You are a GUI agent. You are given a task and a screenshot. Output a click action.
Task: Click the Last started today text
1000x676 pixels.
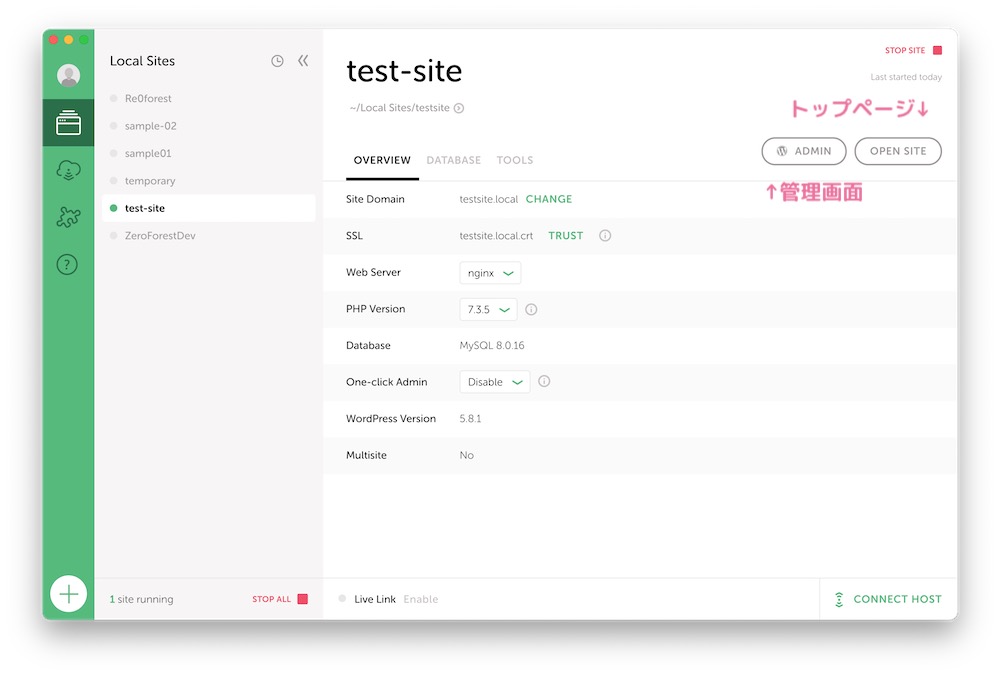(x=906, y=77)
